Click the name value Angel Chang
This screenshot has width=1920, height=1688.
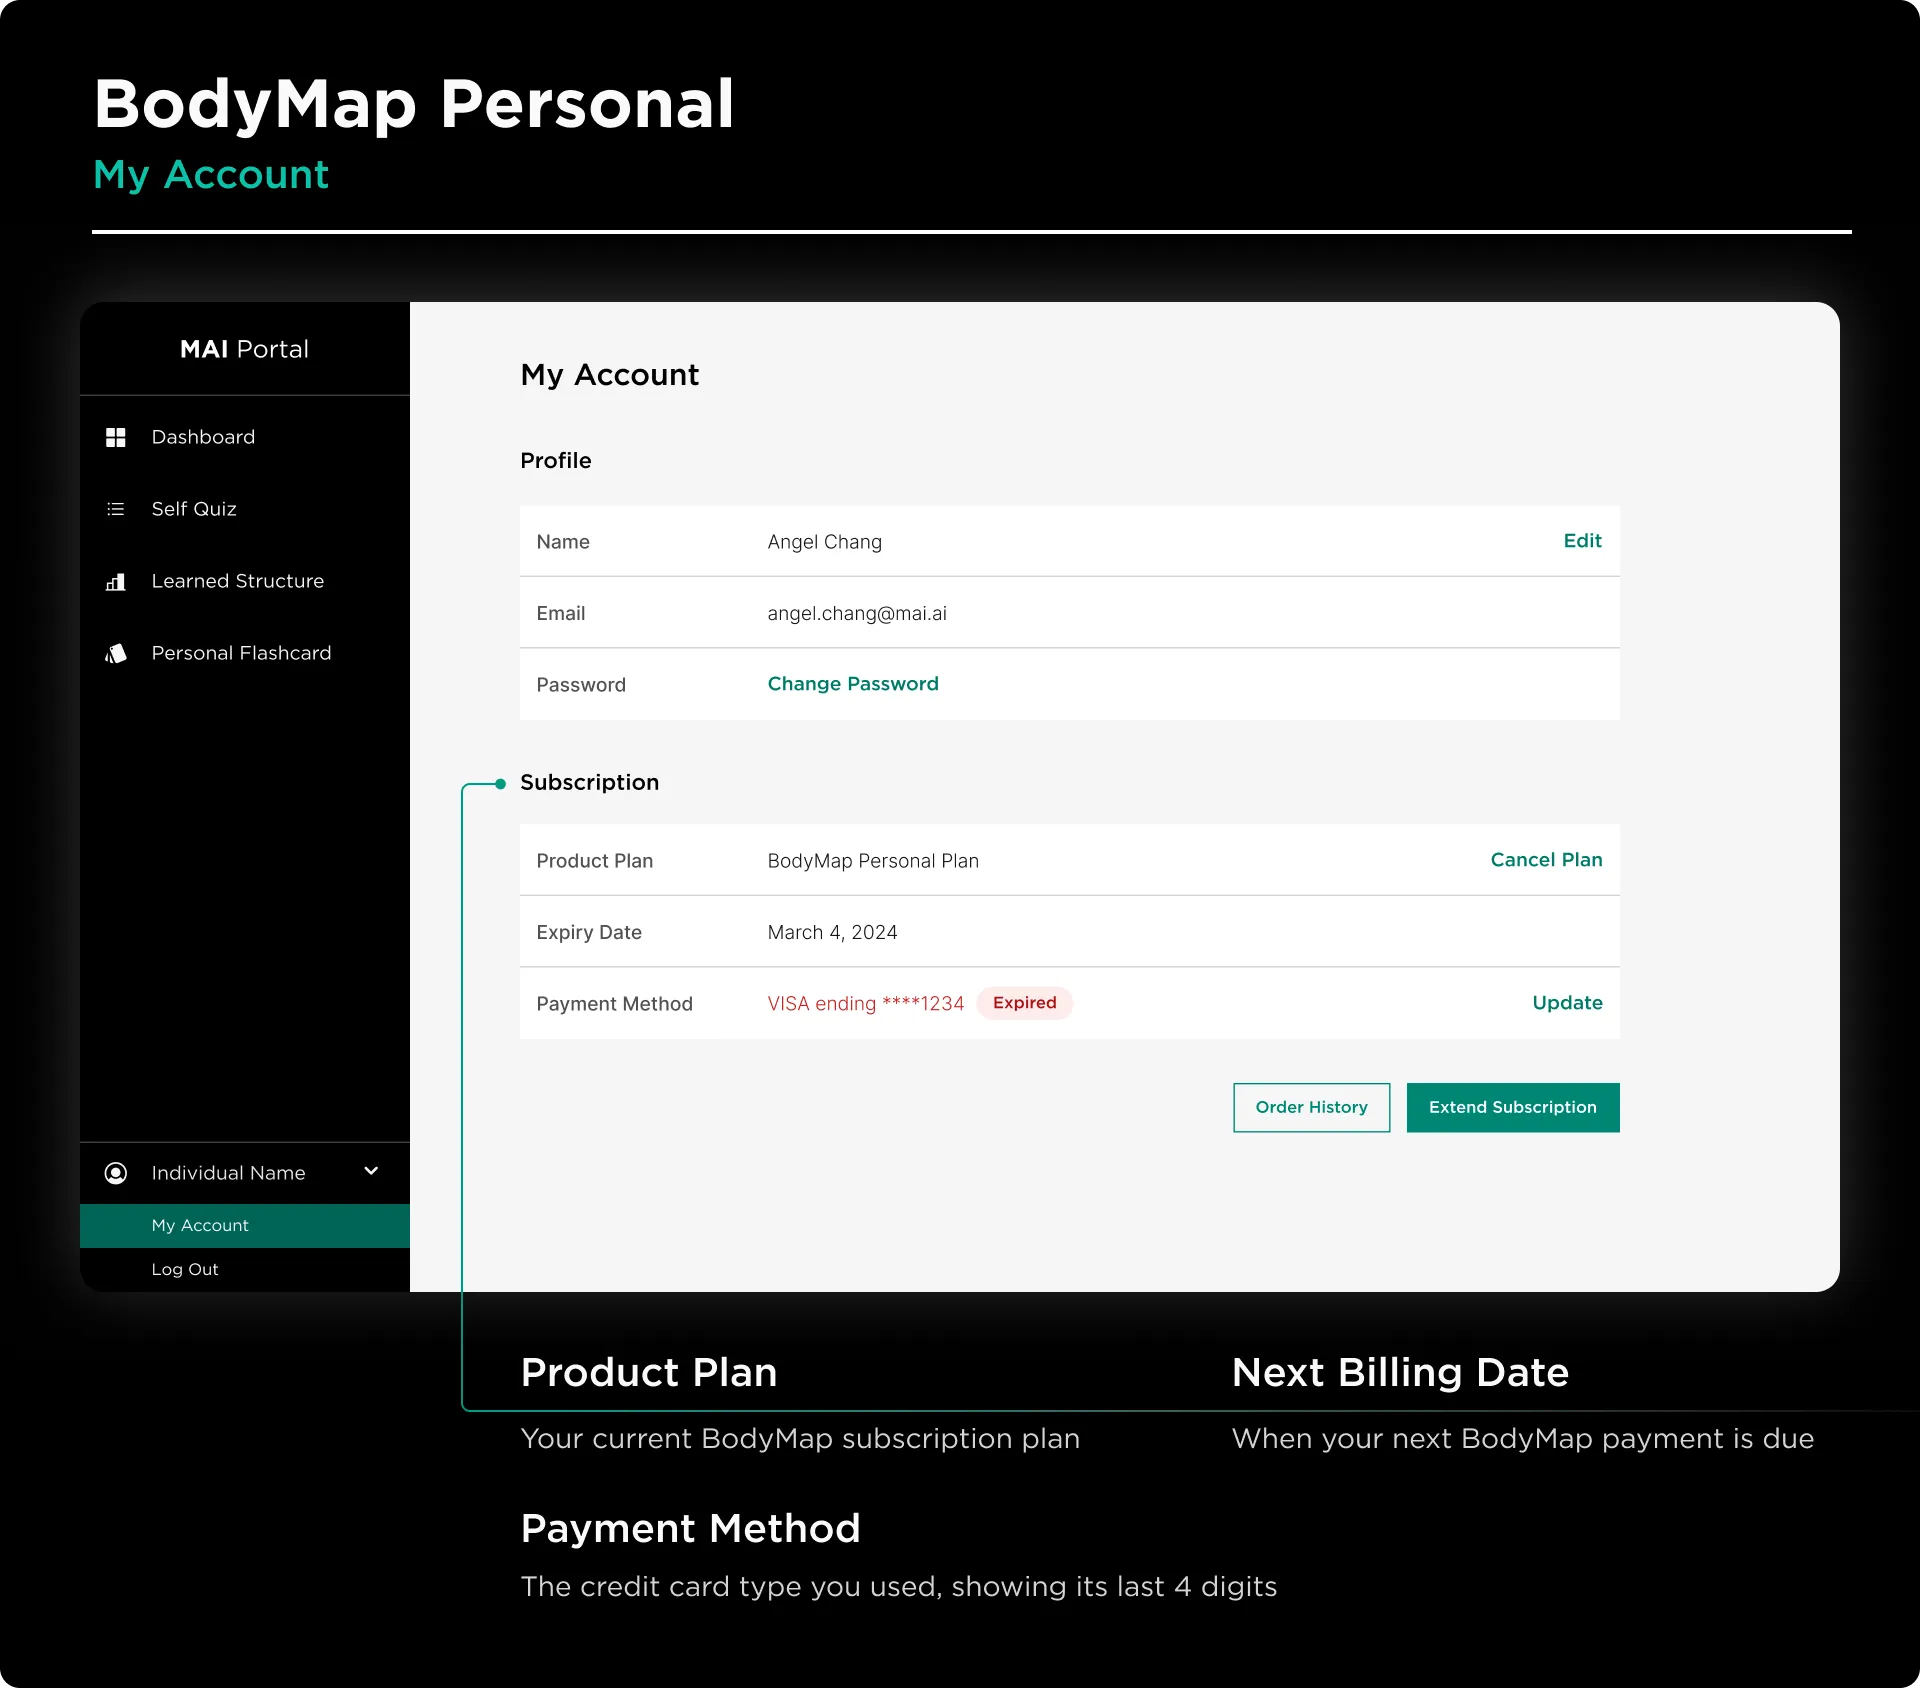824,542
